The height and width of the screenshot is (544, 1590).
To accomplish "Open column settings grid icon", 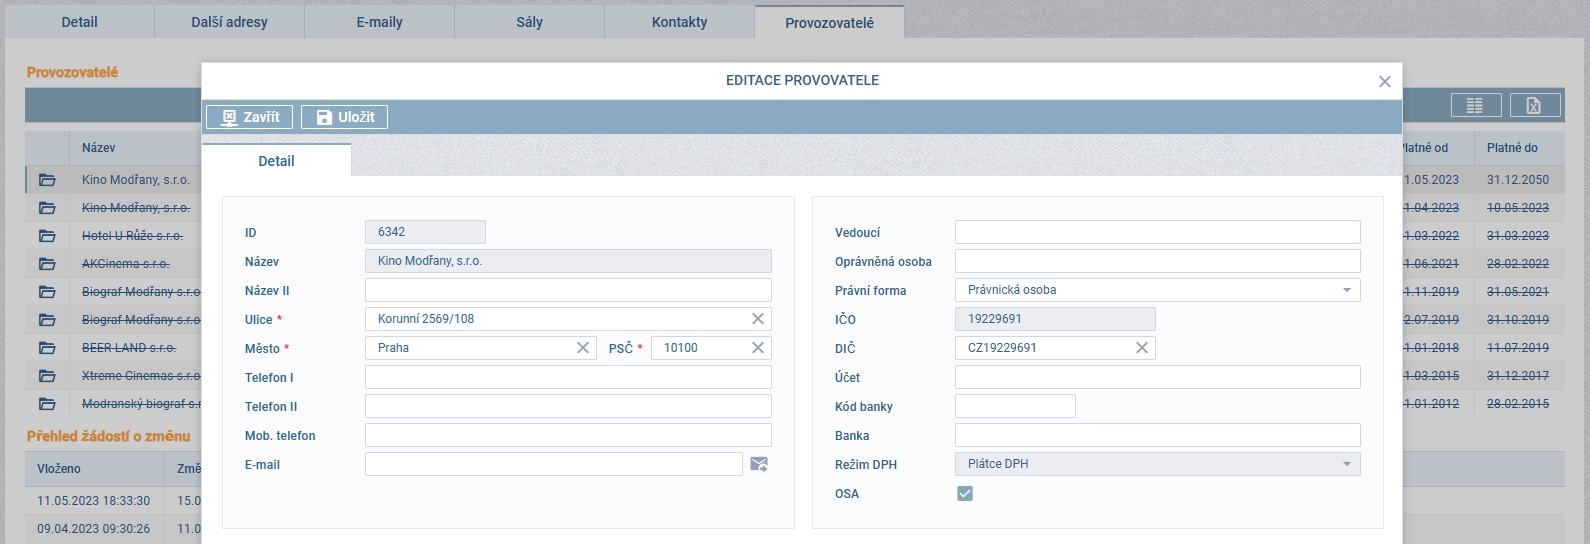I will click(1475, 105).
